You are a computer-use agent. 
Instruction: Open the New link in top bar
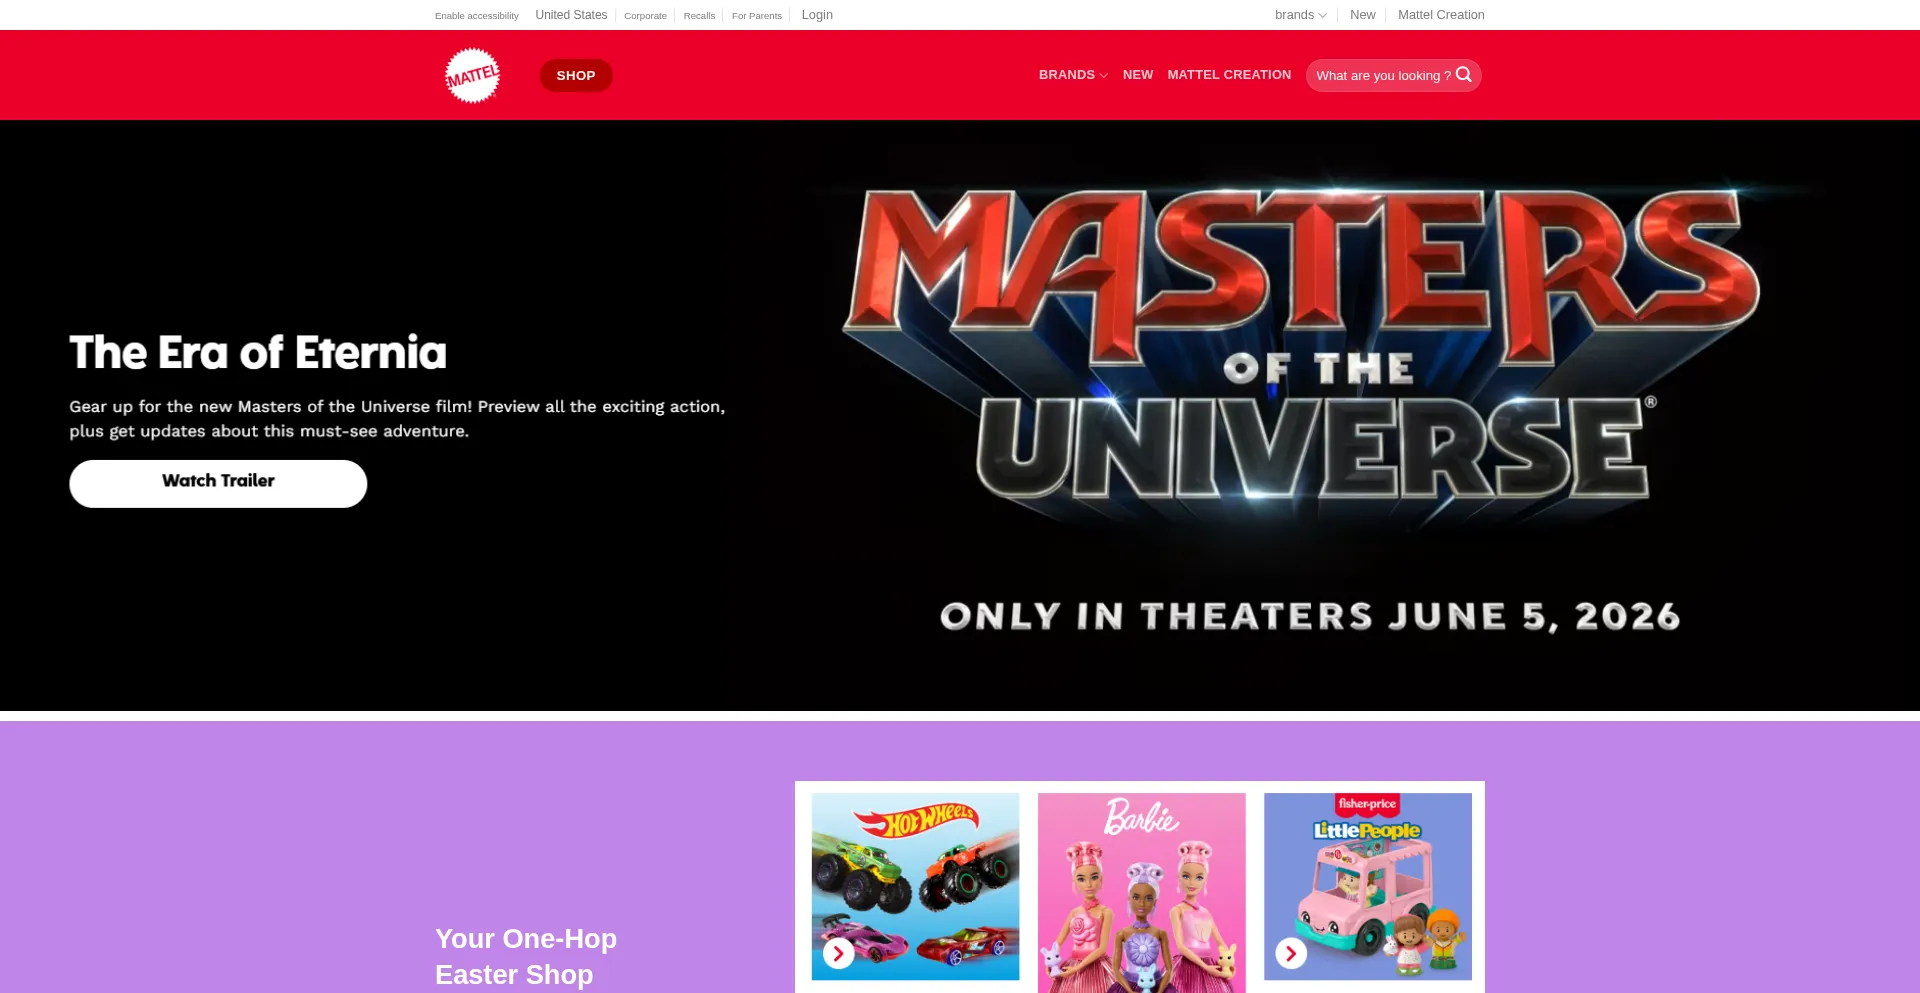click(x=1362, y=15)
